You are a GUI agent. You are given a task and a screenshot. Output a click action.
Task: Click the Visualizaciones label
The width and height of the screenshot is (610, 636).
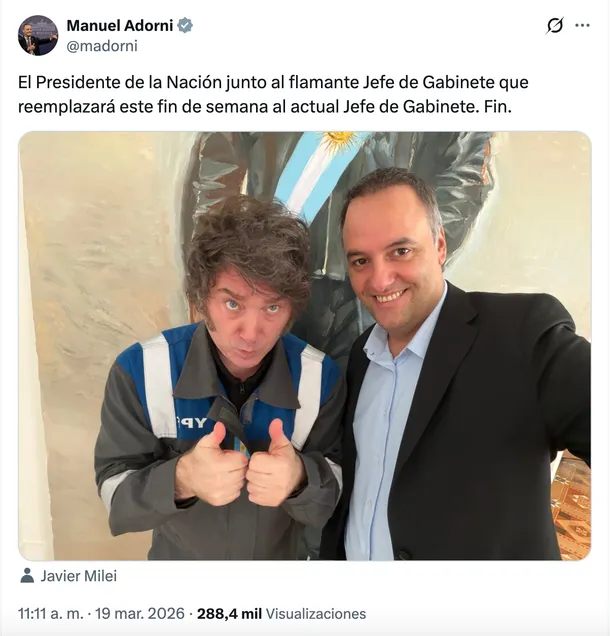(316, 614)
